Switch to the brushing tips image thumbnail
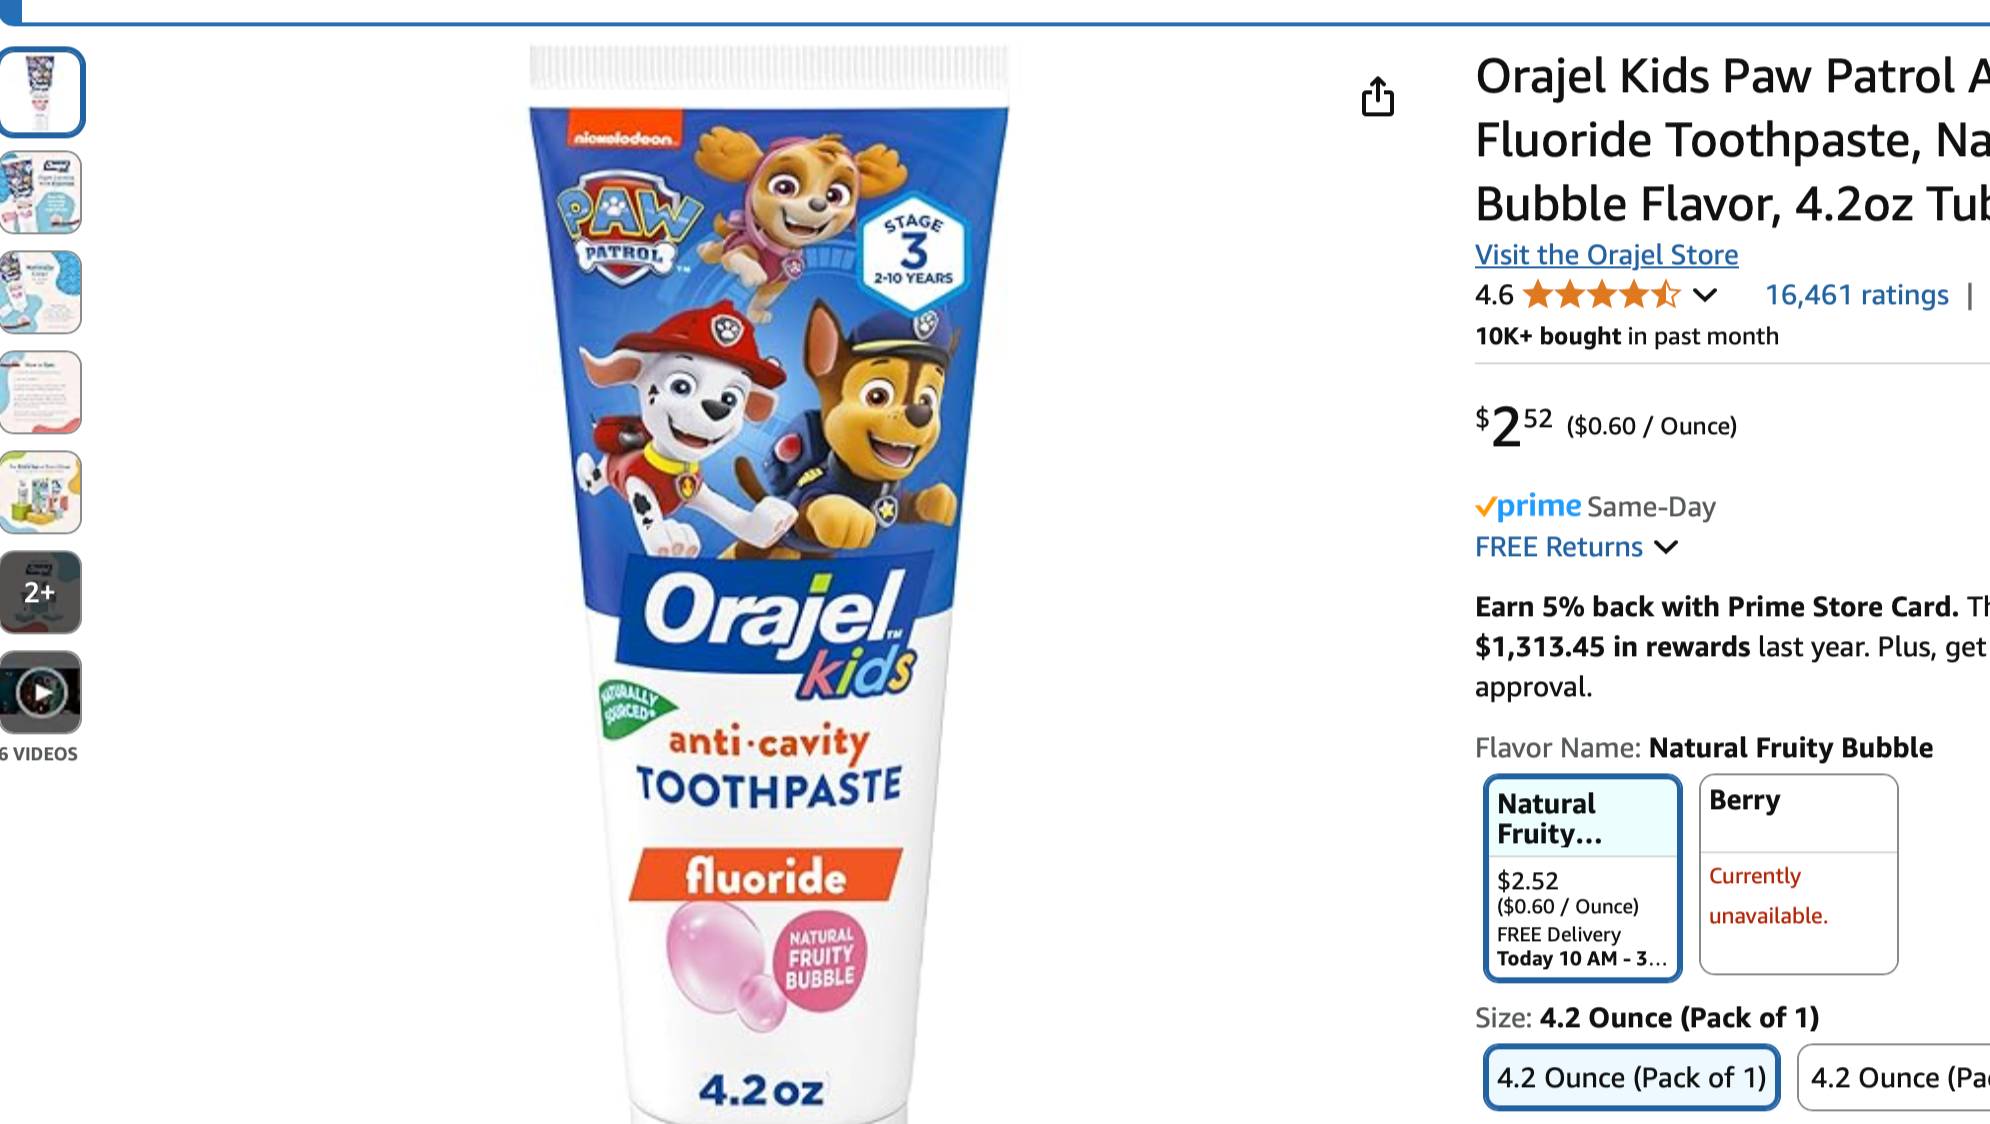Viewport: 1990px width, 1124px height. pyautogui.click(x=42, y=392)
